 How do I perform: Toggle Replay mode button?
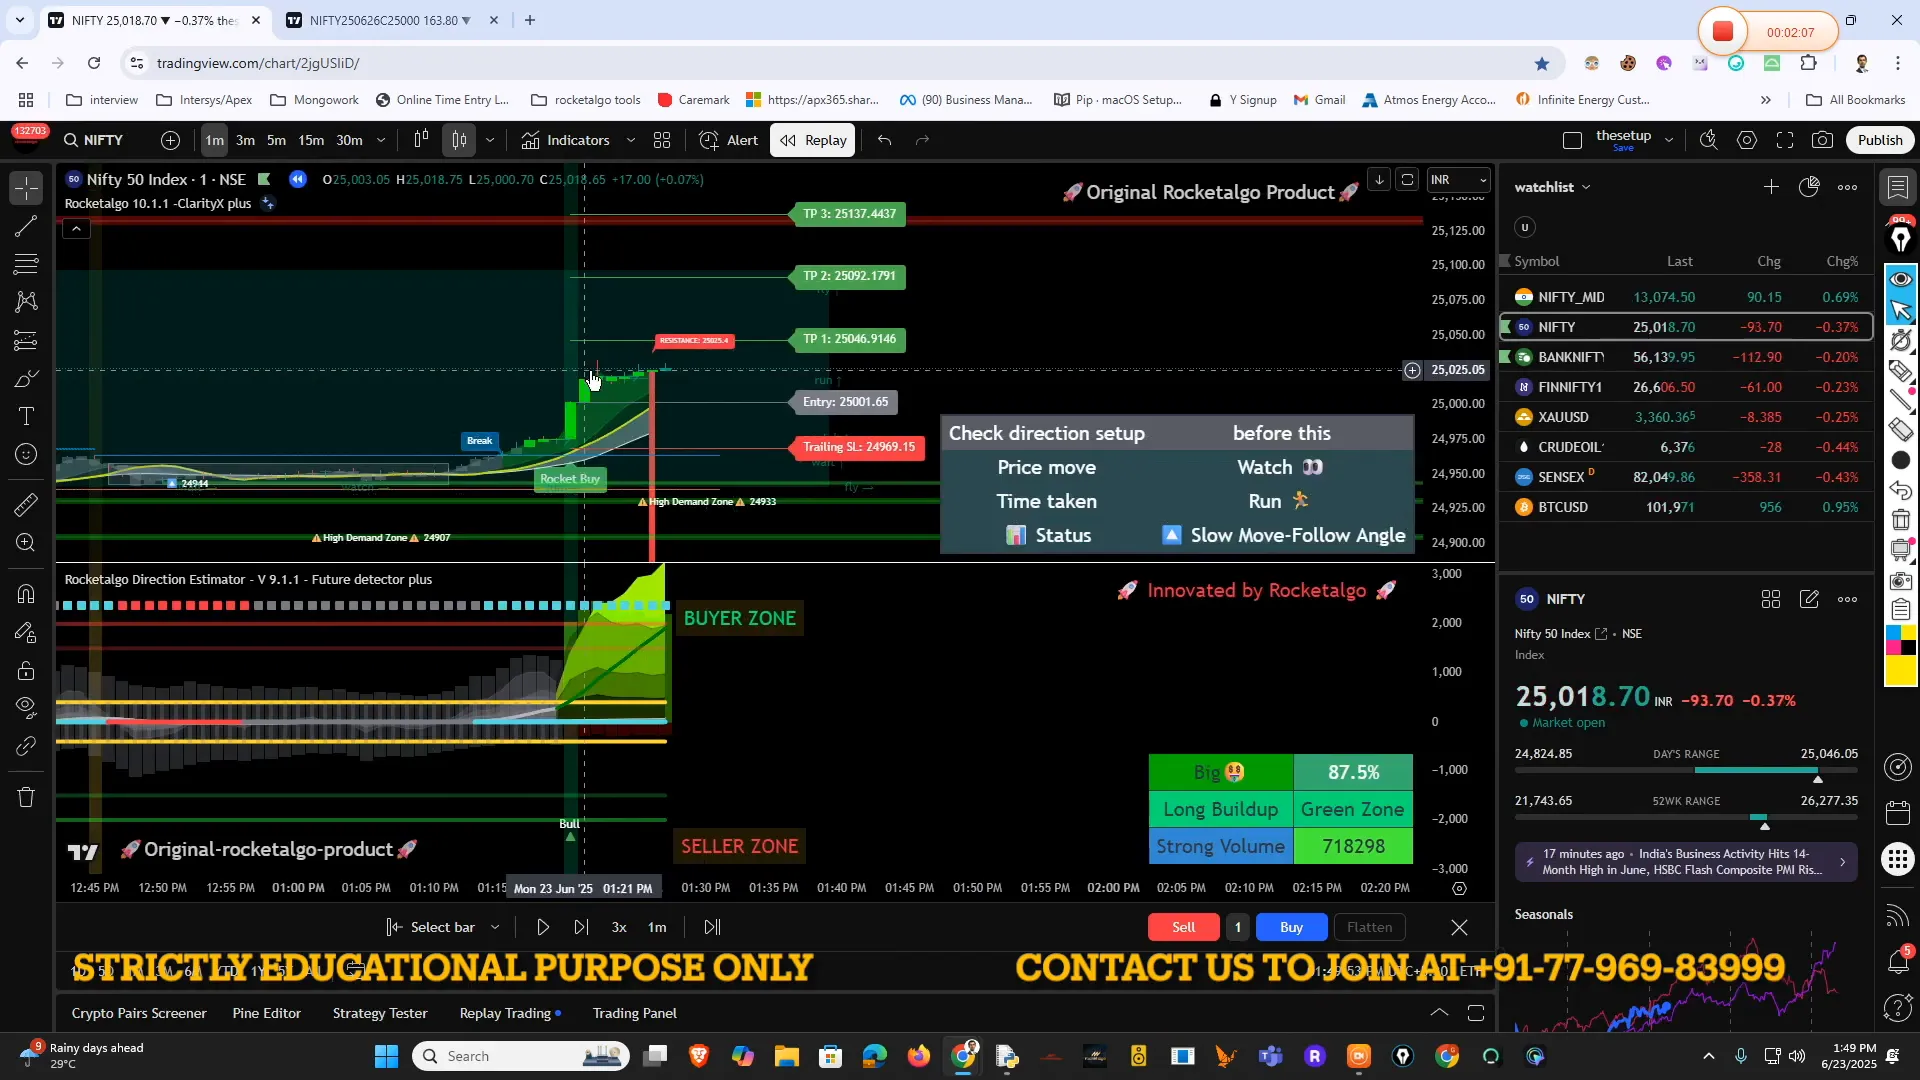click(x=814, y=140)
